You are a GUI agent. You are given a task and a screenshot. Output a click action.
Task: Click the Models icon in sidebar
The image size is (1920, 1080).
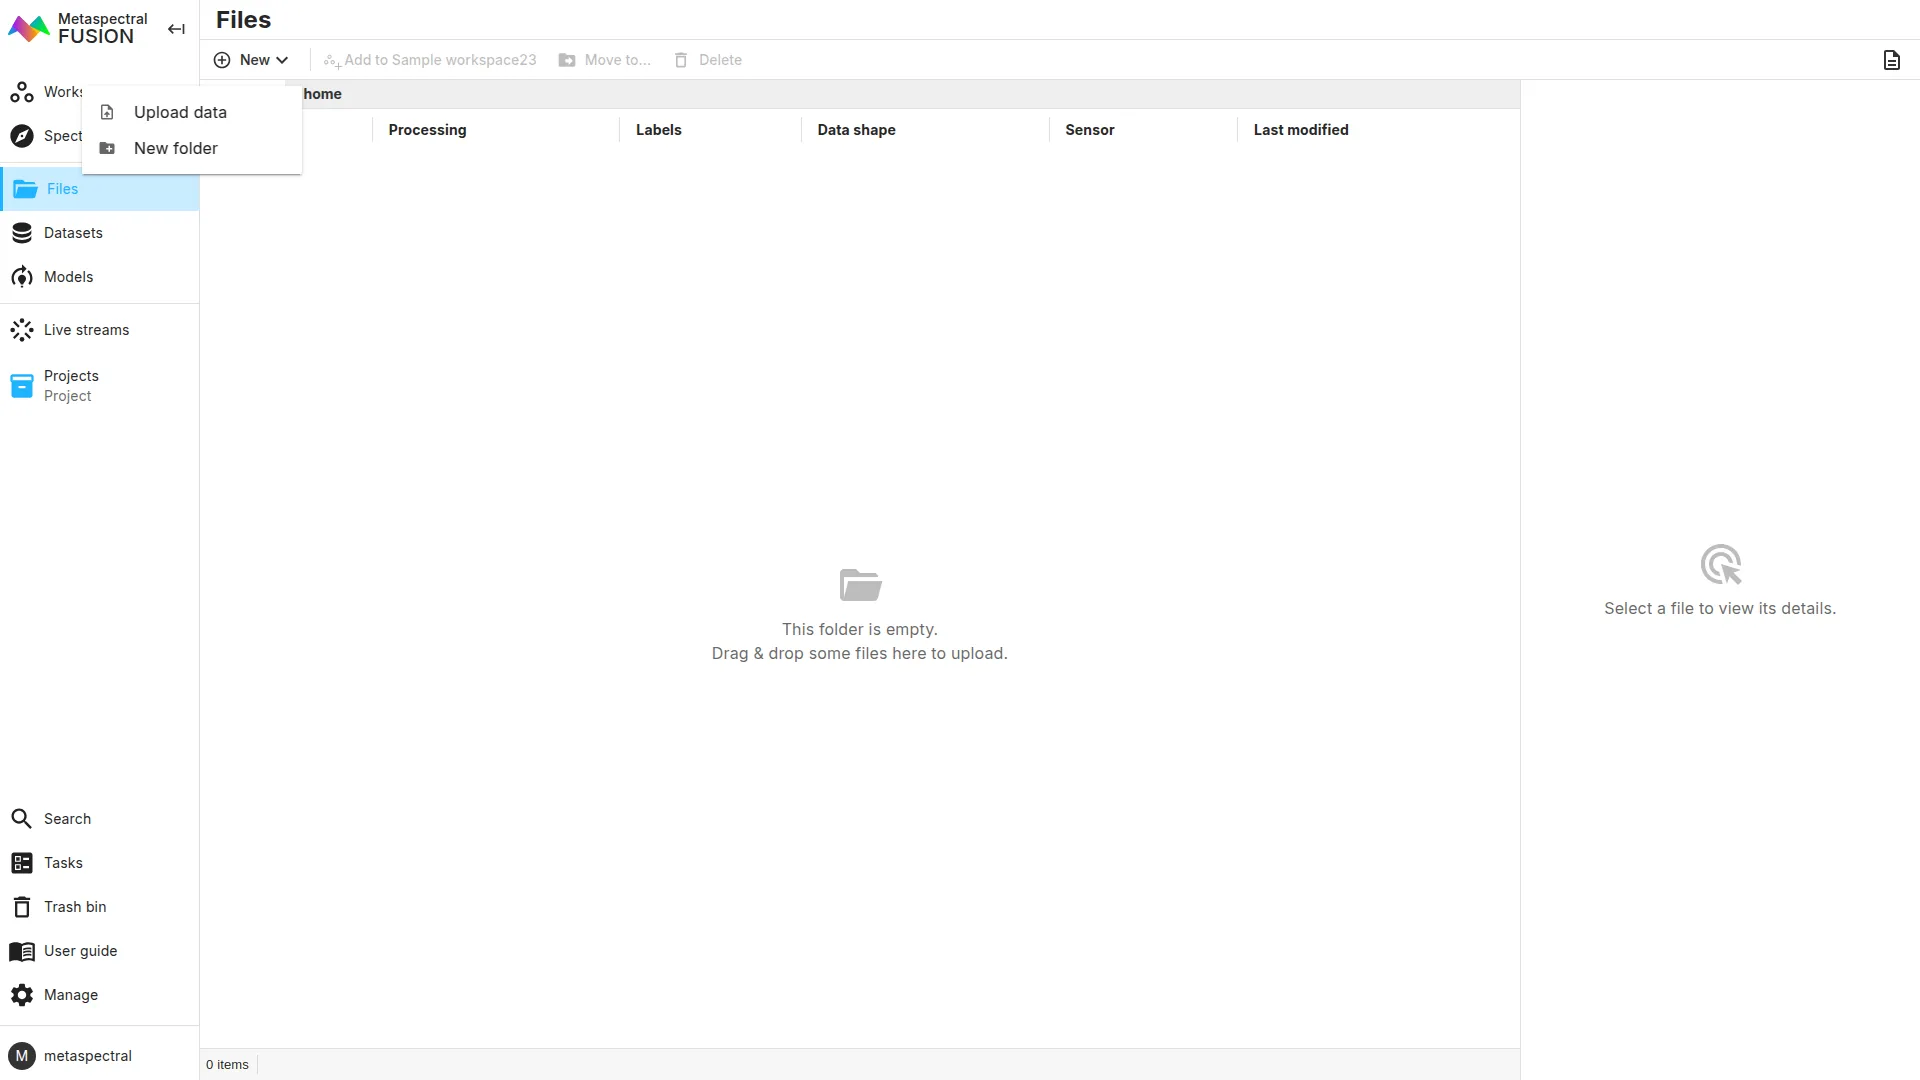22,277
